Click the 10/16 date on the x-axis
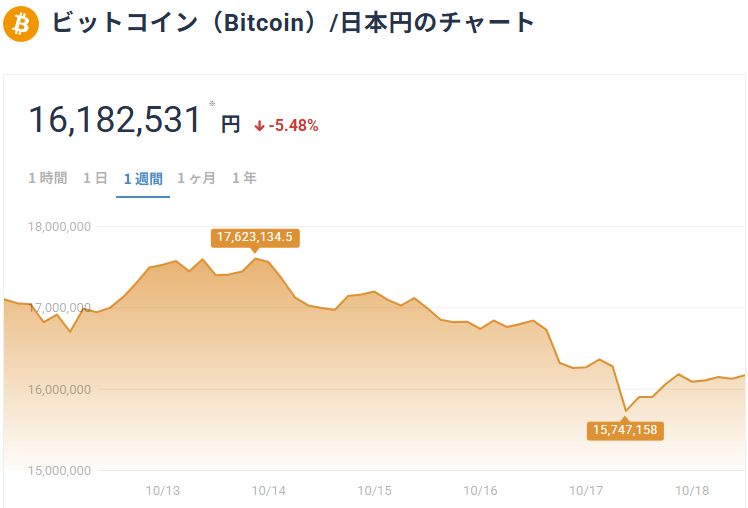The width and height of the screenshot is (748, 508). tap(481, 491)
